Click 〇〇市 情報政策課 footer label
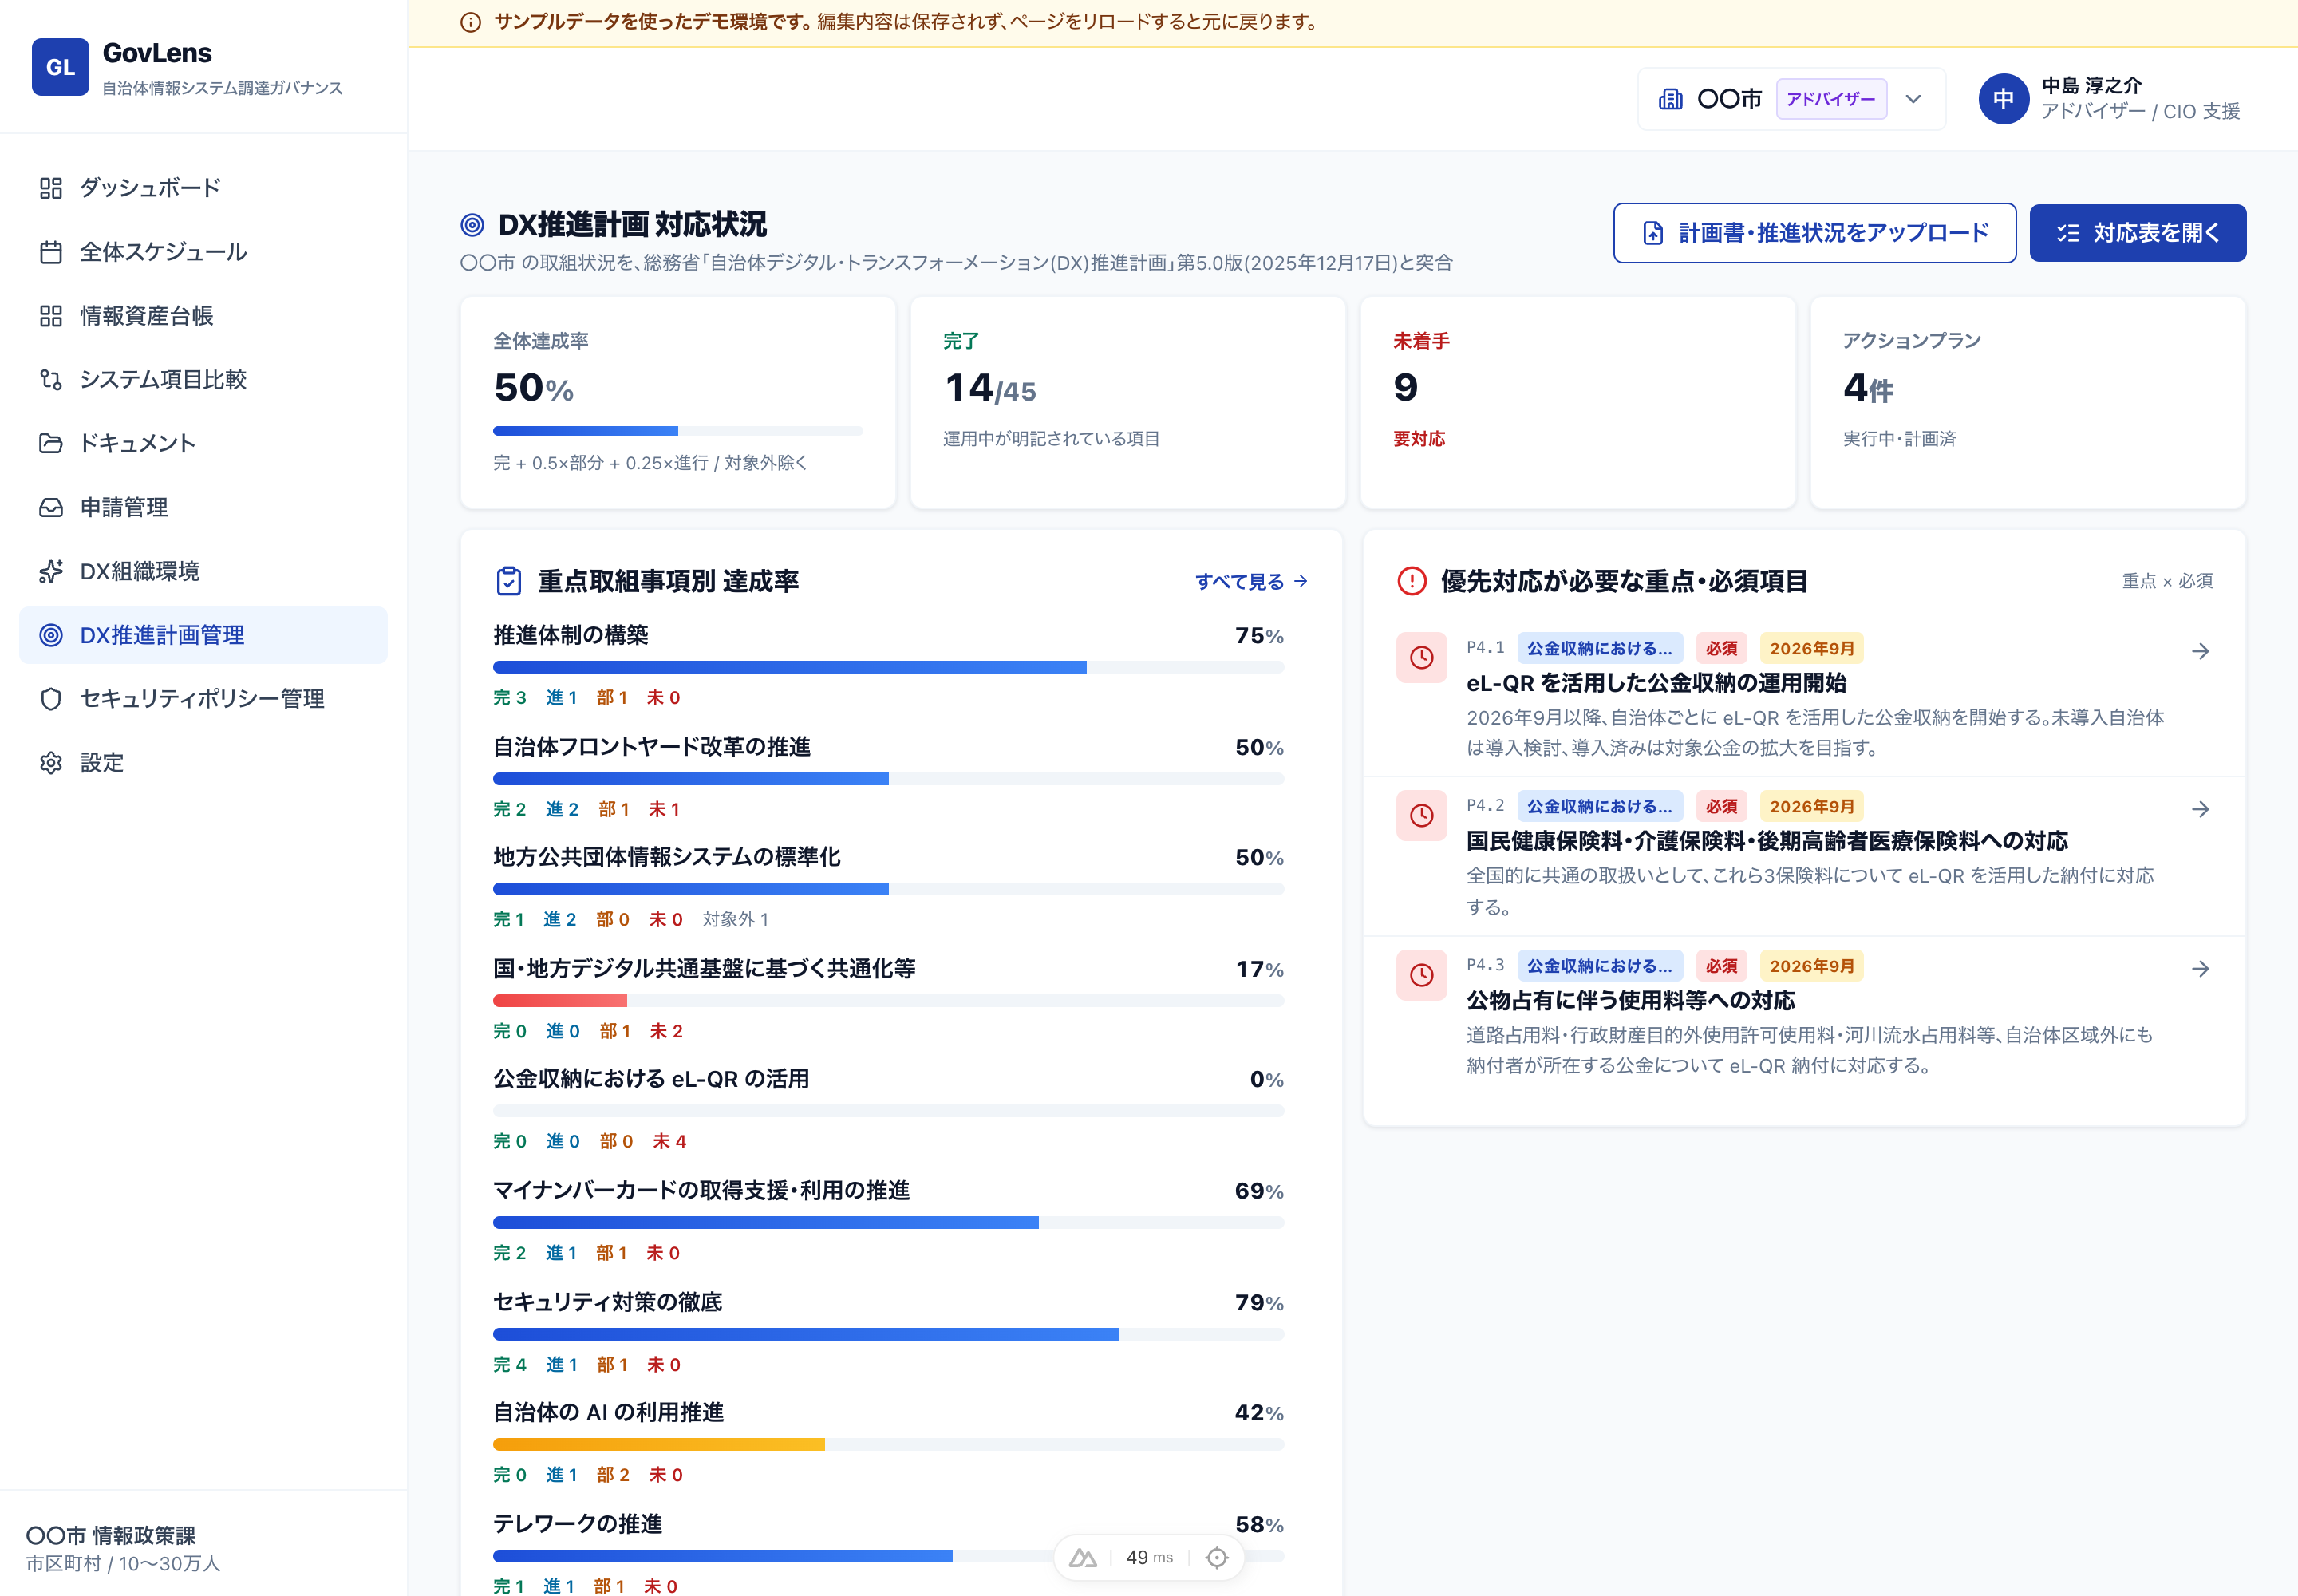 coord(111,1535)
